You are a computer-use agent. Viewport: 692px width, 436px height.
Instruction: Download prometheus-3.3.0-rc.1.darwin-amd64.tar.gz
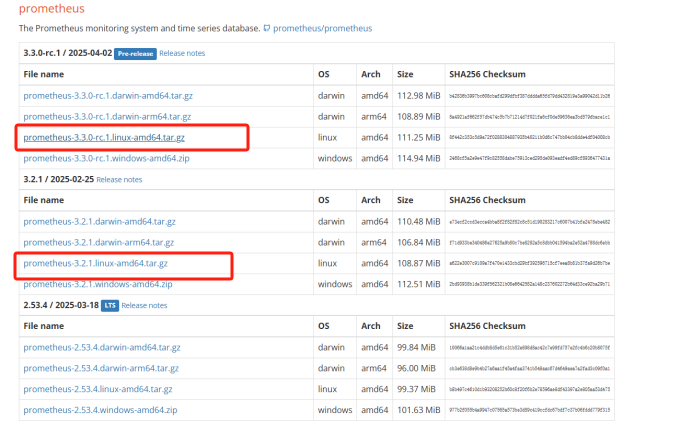tap(108, 96)
